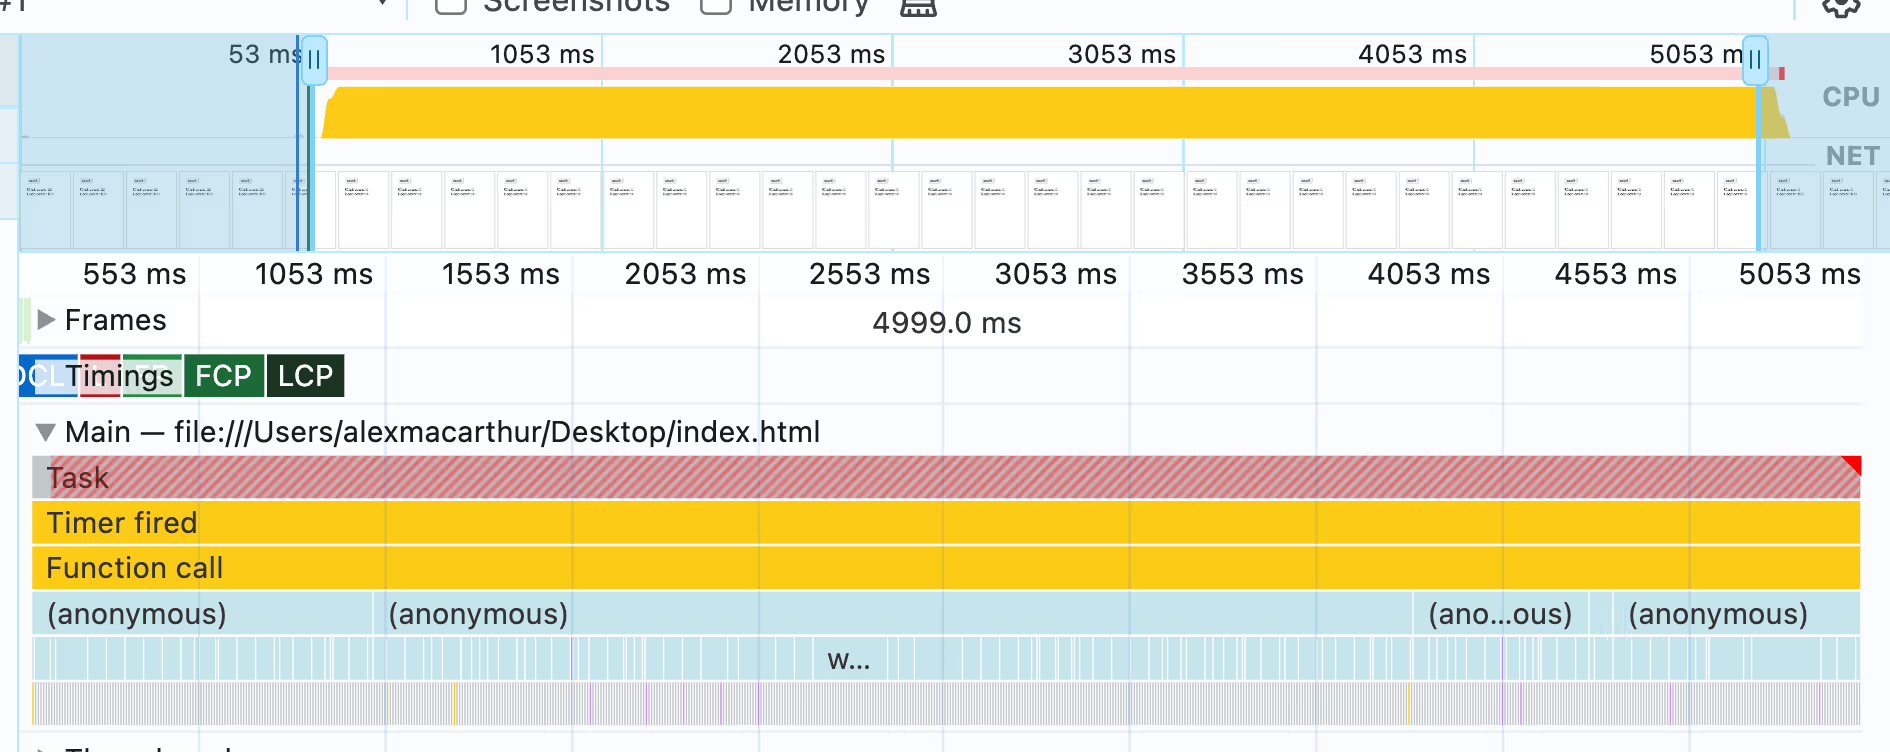Click 2053 ms in the flame chart ruler

[x=685, y=274]
